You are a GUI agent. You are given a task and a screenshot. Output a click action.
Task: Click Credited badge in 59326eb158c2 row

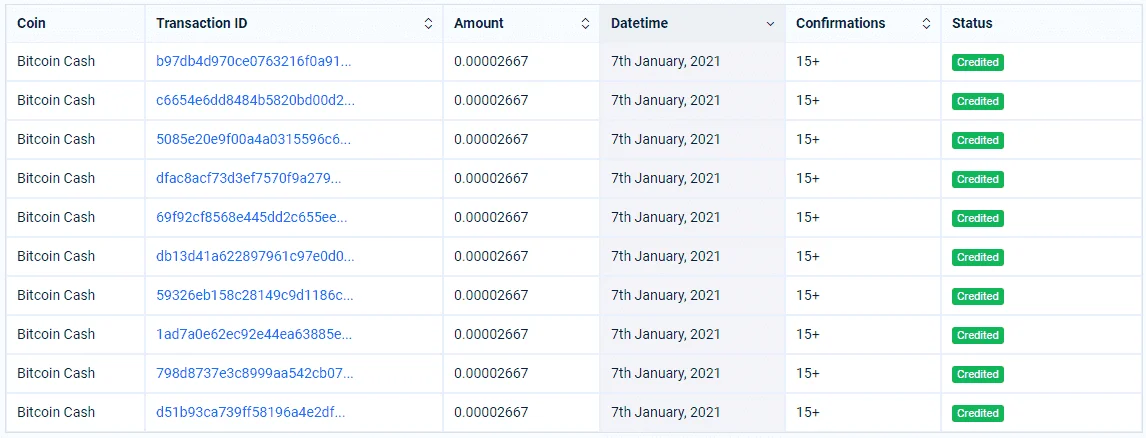(978, 296)
